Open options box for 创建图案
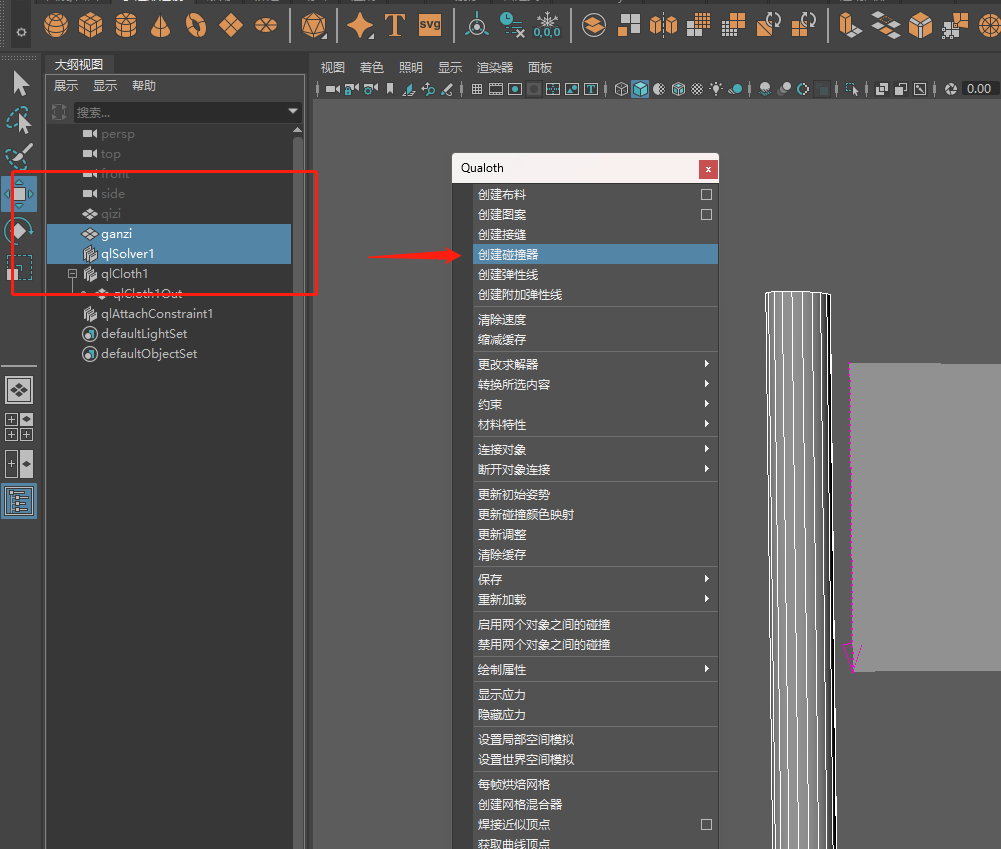 click(706, 214)
